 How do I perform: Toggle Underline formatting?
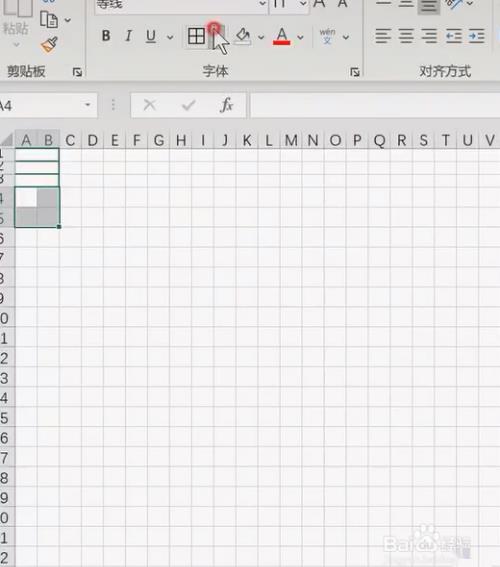[151, 36]
